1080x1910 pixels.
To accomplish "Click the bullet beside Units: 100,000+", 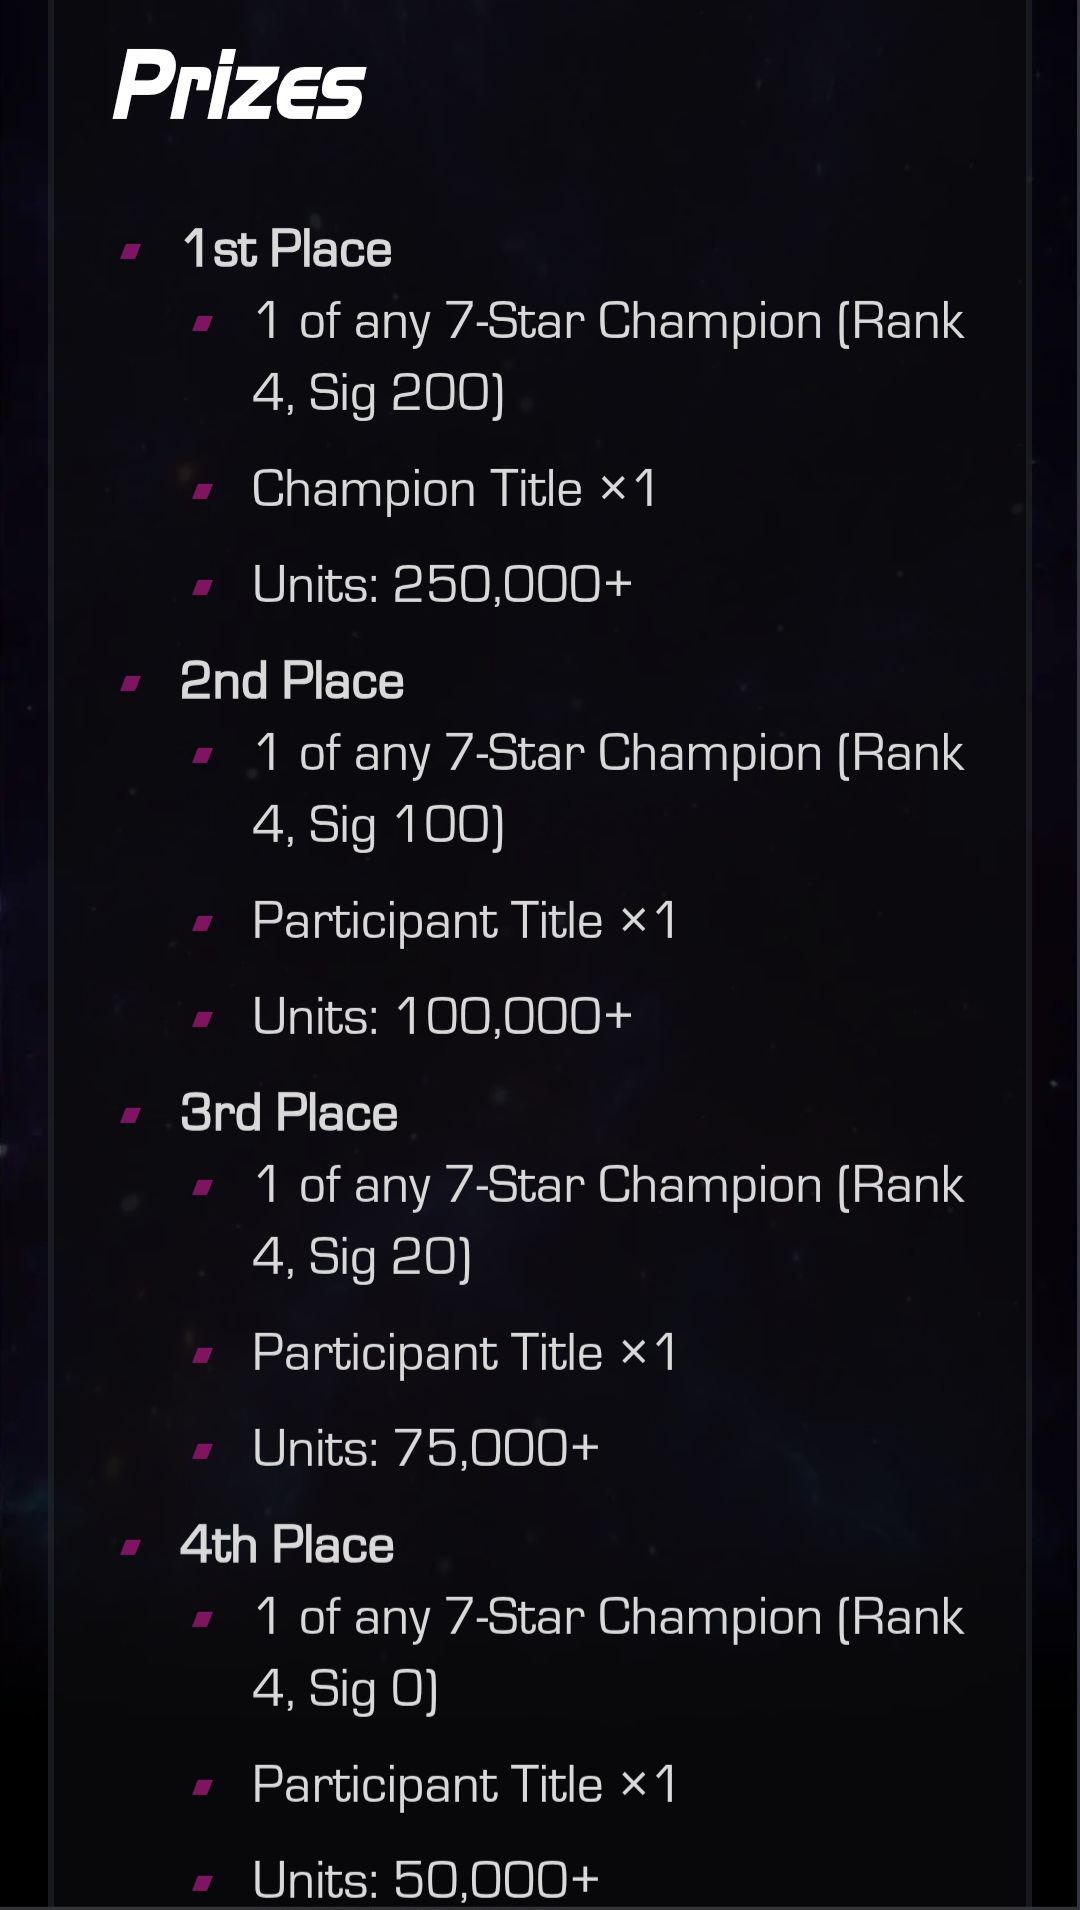I will pyautogui.click(x=203, y=1019).
